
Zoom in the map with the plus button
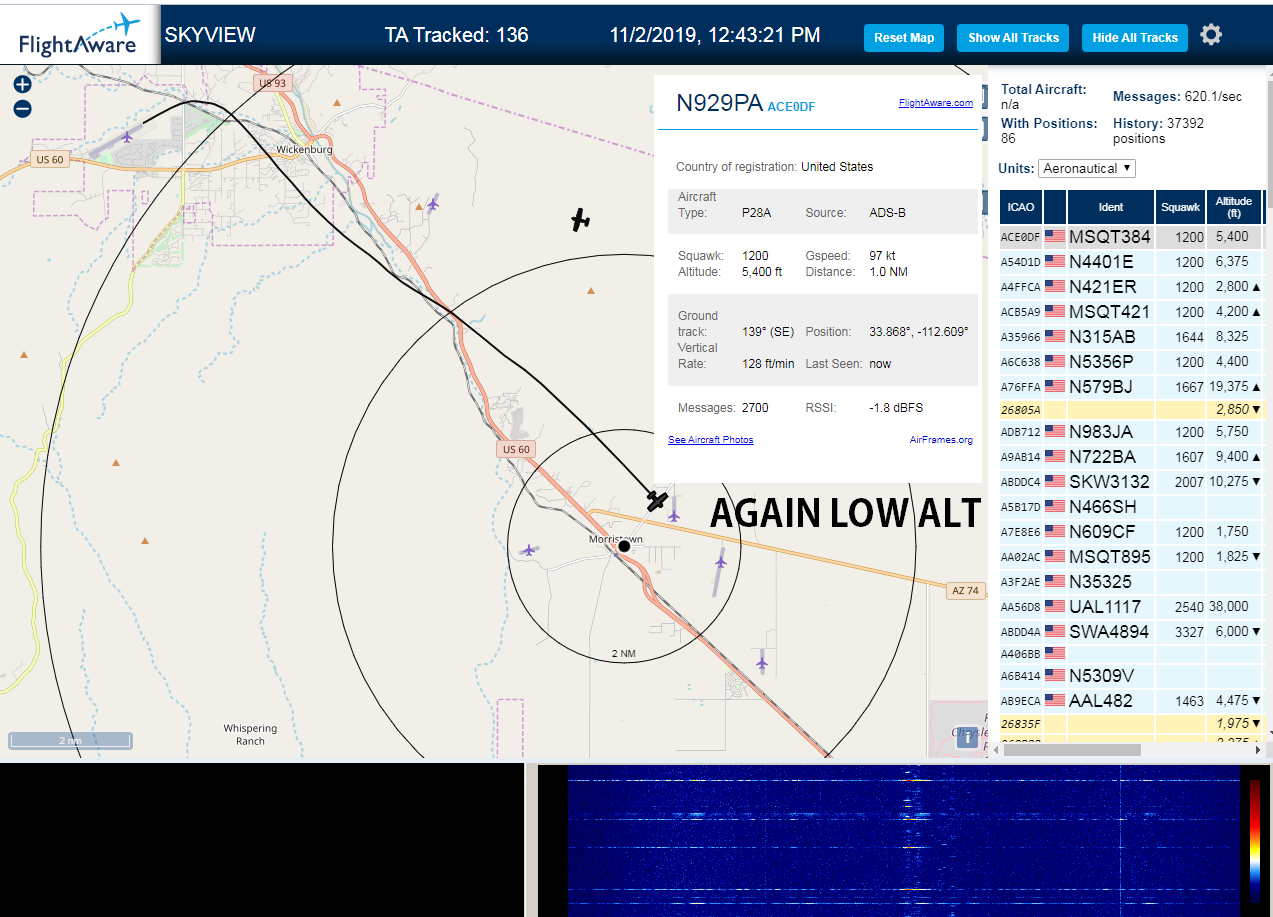(23, 85)
